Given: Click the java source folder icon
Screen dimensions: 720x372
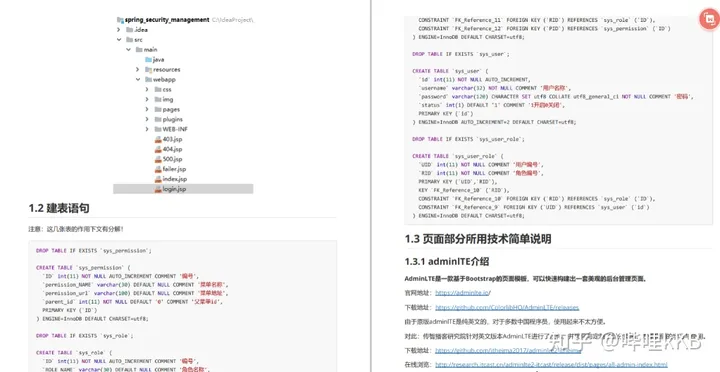Looking at the screenshot, I should click(x=148, y=60).
